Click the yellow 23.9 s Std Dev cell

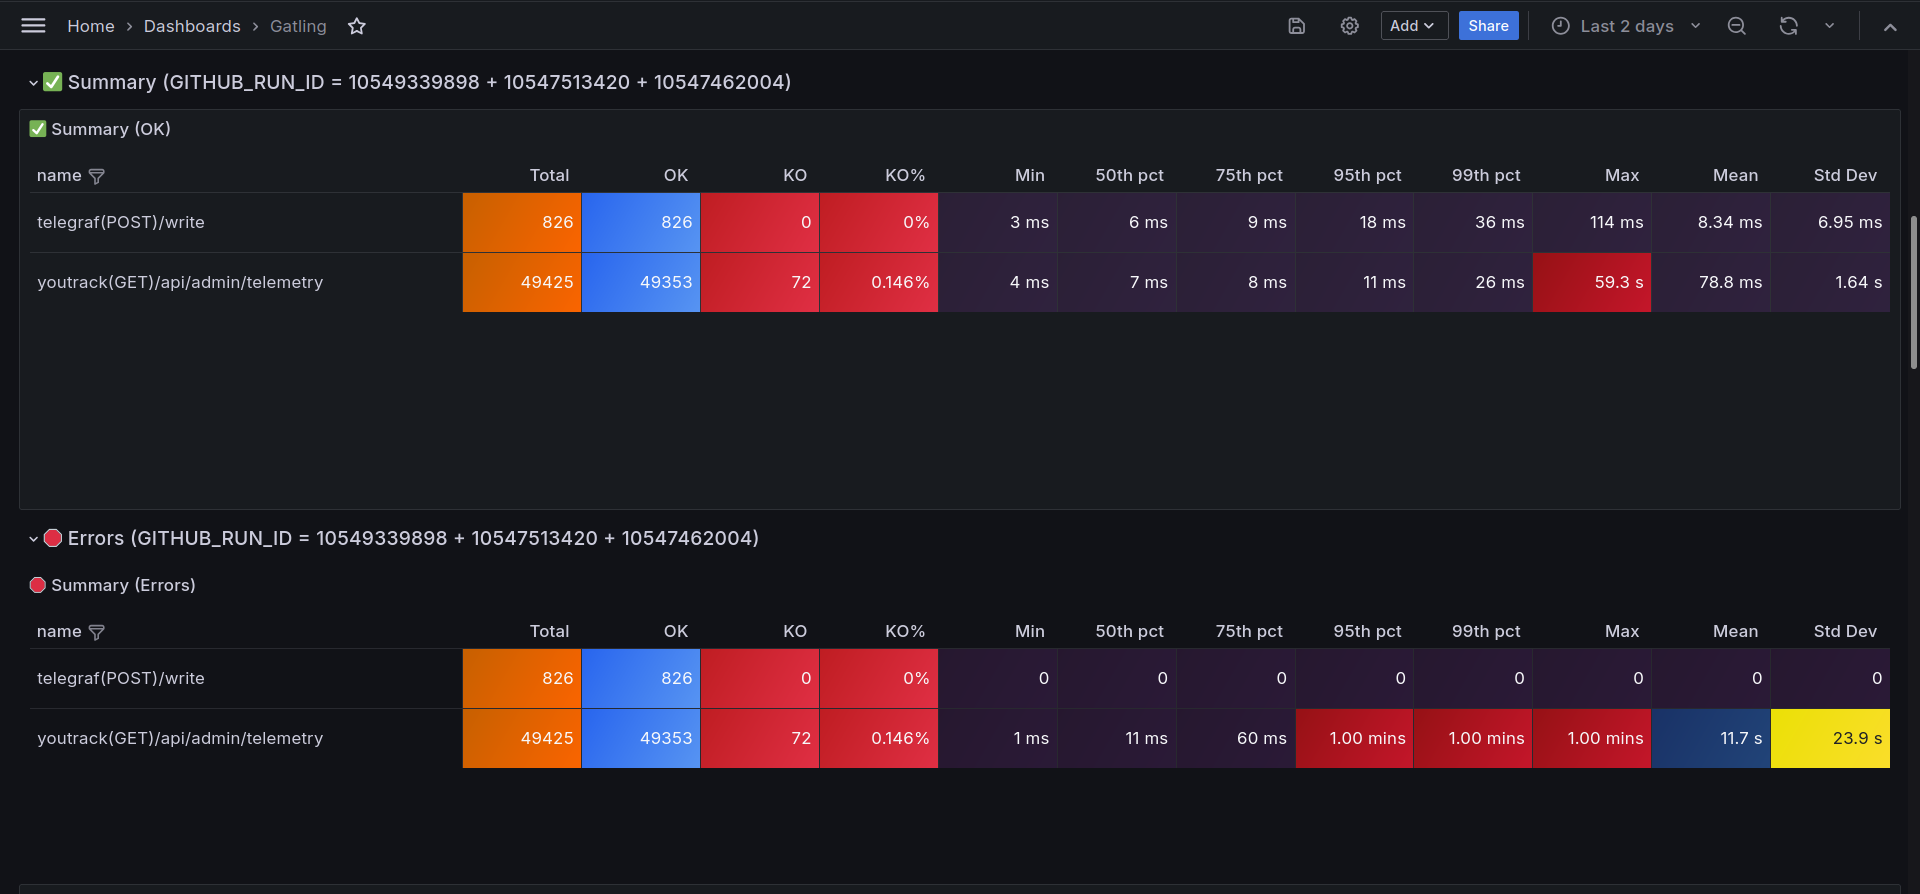click(x=1830, y=738)
